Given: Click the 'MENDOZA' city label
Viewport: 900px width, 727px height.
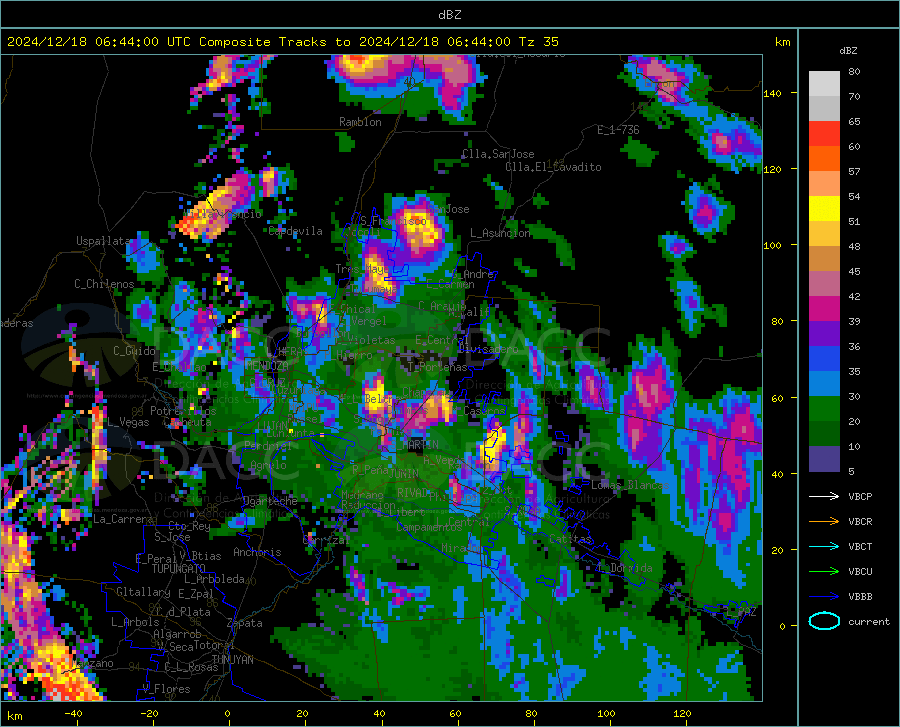Looking at the screenshot, I should pos(267,365).
